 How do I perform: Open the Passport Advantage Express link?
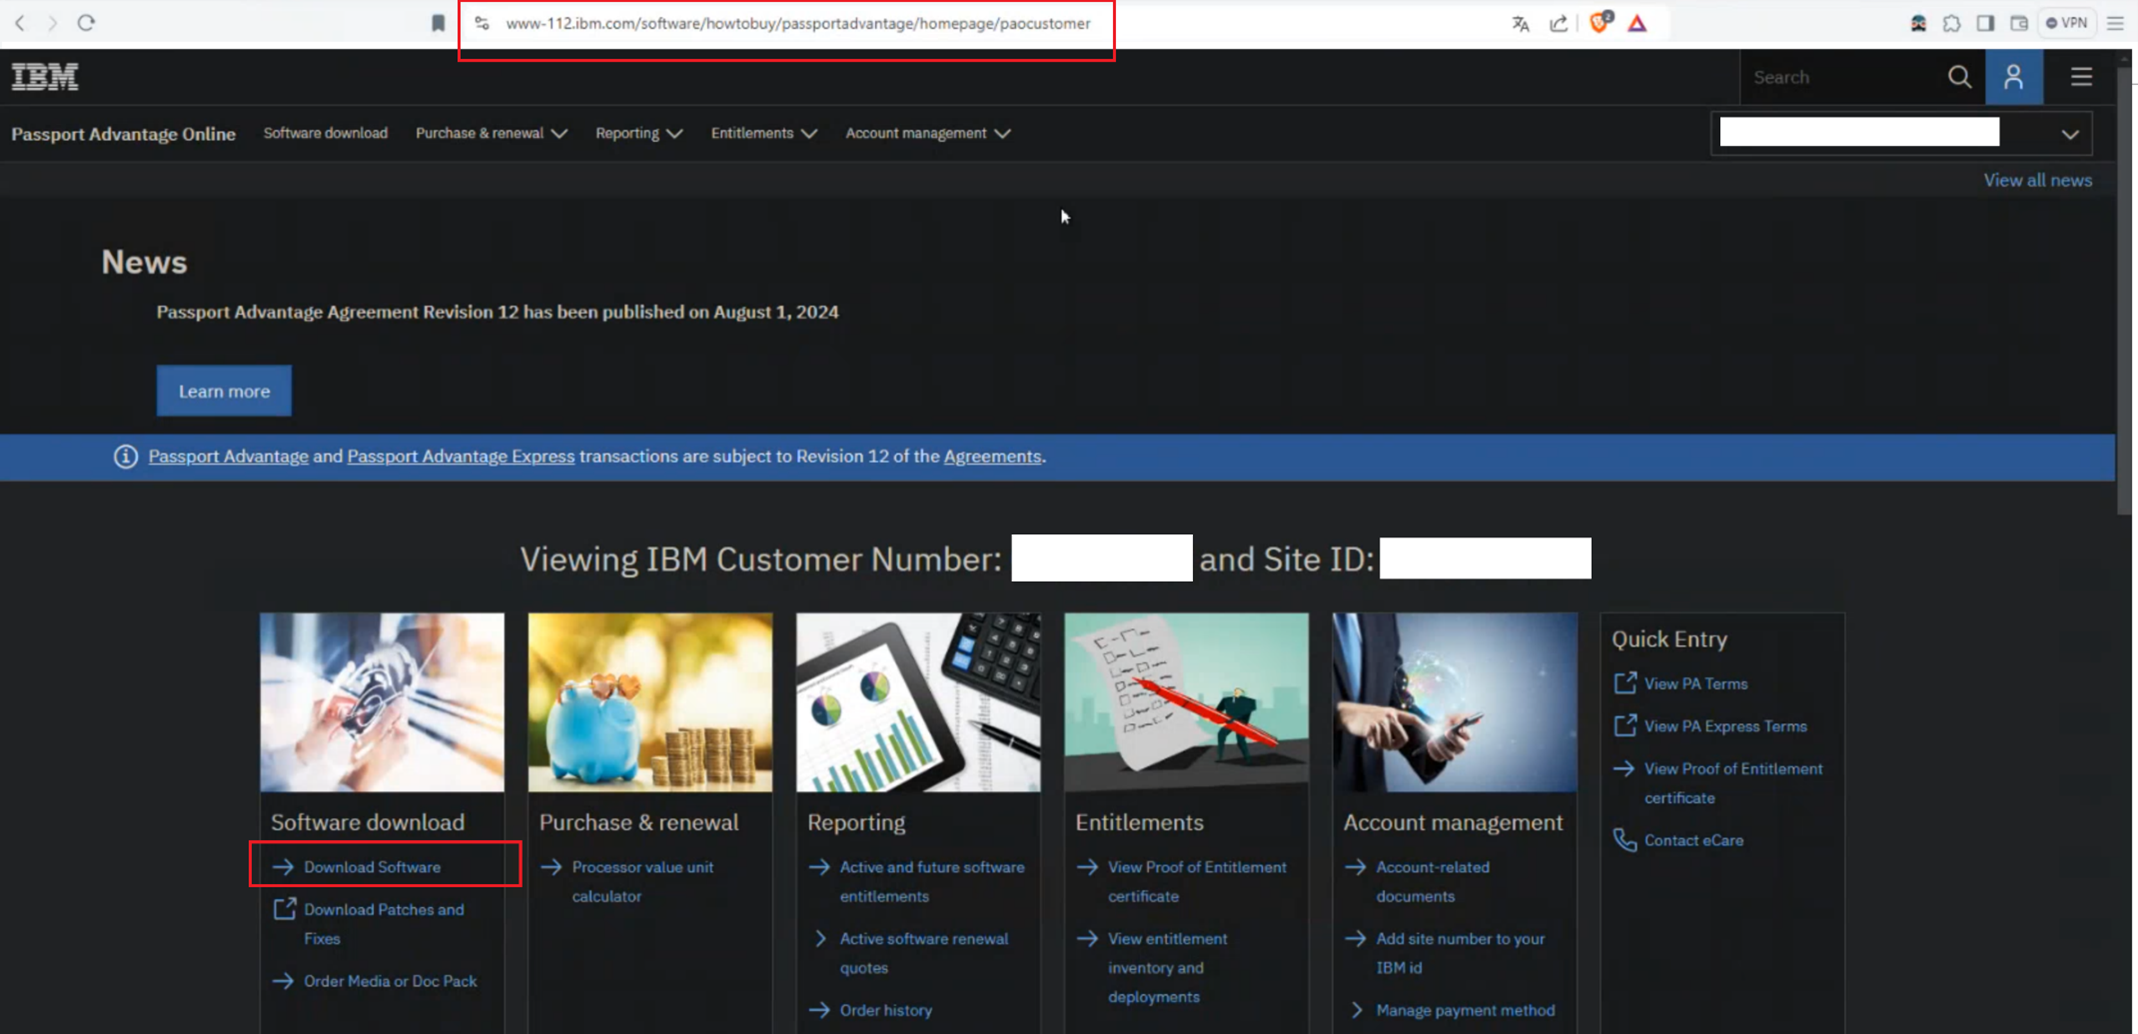[x=460, y=456]
